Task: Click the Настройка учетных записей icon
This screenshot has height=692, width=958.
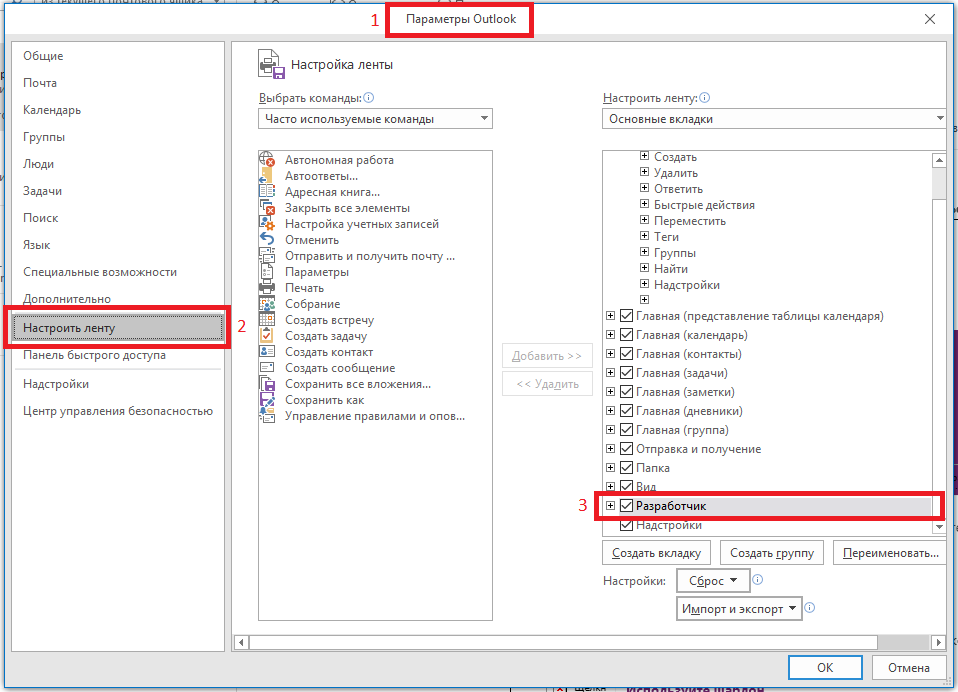Action: tap(267, 224)
